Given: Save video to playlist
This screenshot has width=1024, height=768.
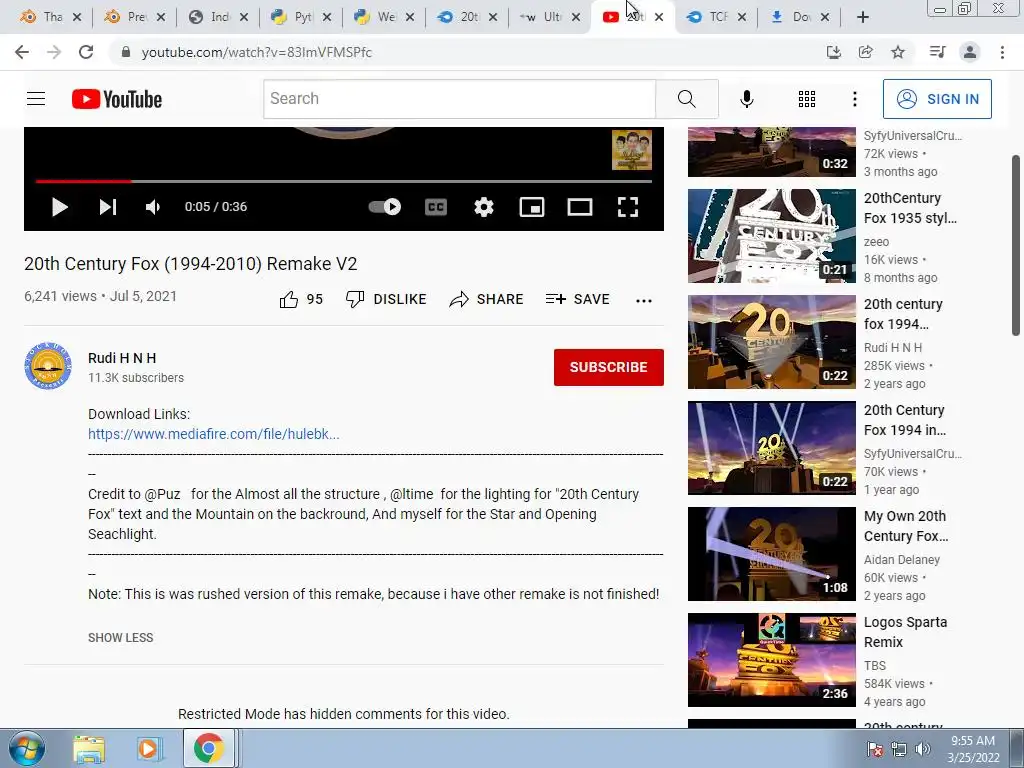Looking at the screenshot, I should 578,299.
